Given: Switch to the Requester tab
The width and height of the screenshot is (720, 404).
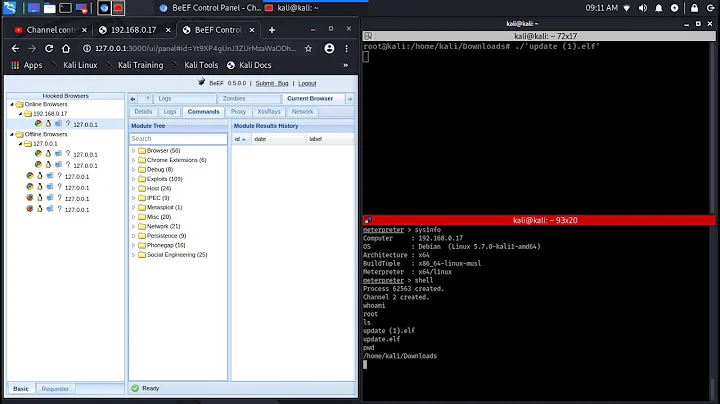Looking at the screenshot, I should [55, 389].
